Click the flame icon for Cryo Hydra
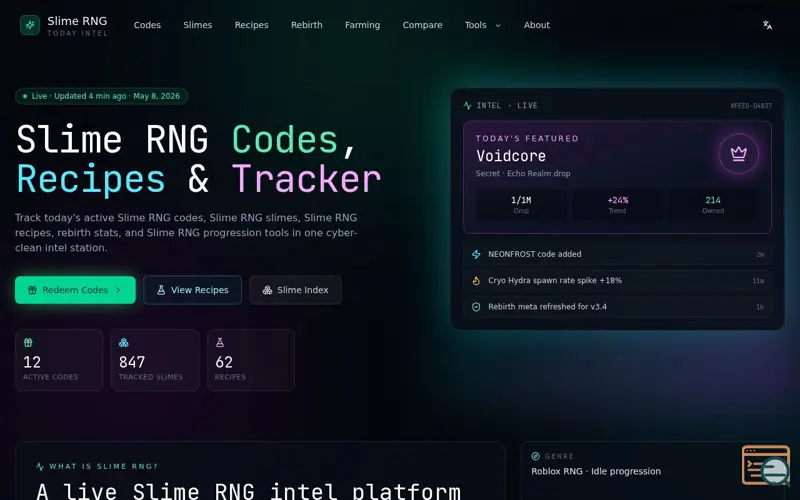This screenshot has height=500, width=800. (x=476, y=281)
